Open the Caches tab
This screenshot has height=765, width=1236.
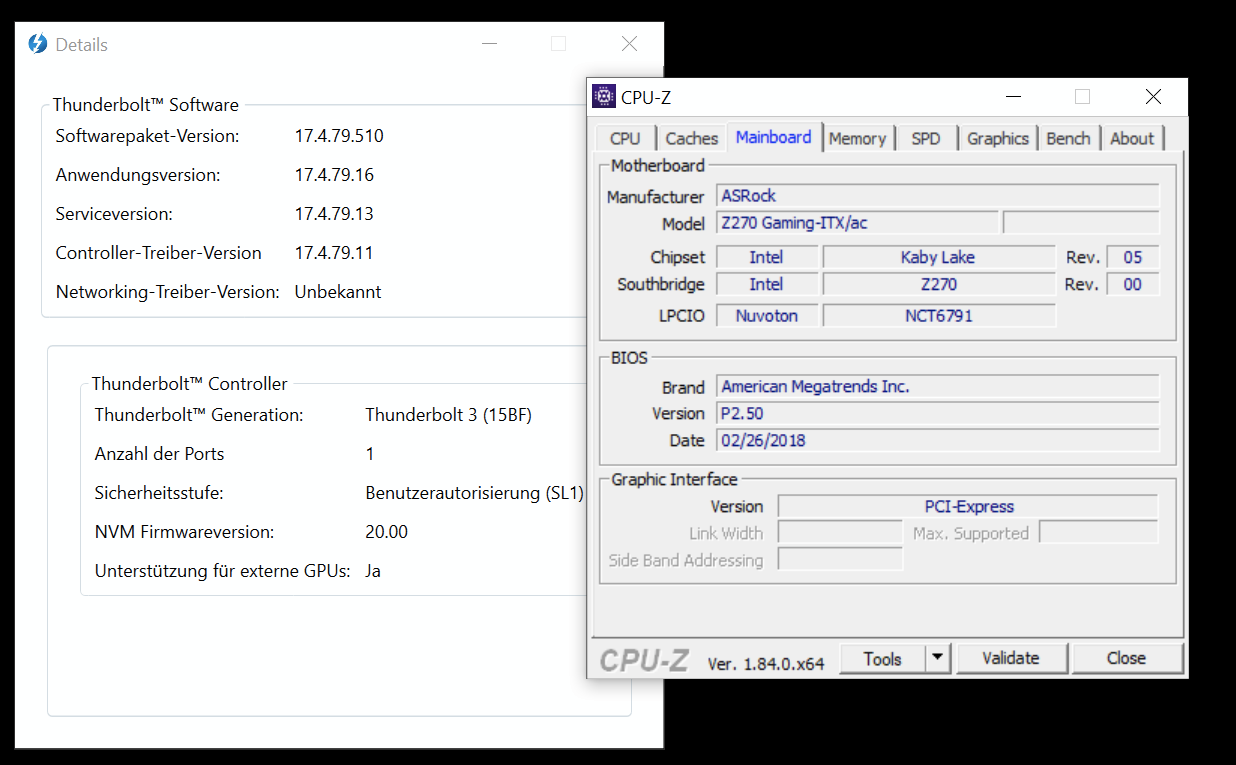click(692, 138)
